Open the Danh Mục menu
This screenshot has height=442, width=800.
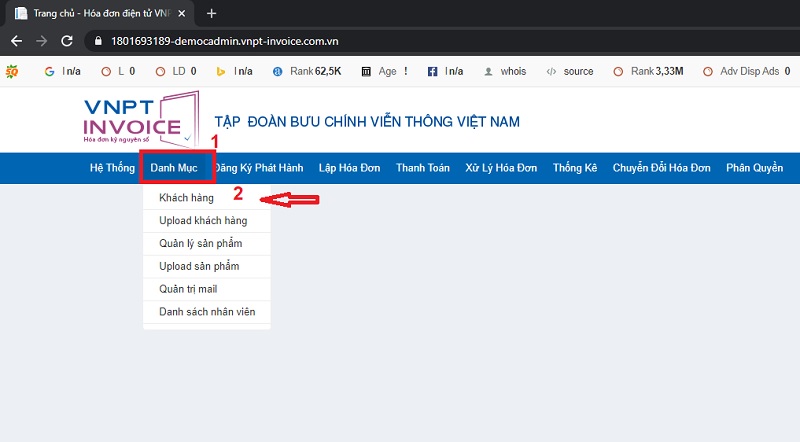coord(174,168)
